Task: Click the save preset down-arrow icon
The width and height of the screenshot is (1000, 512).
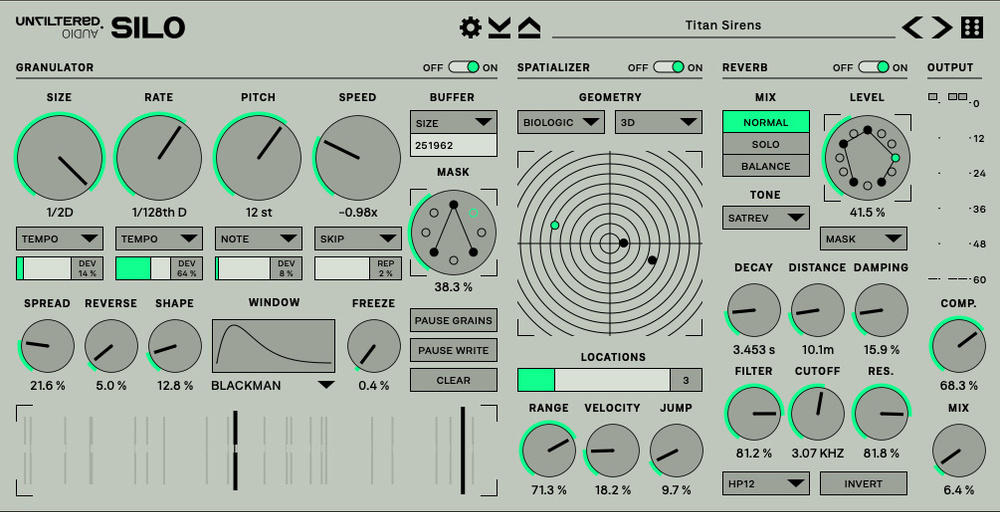Action: point(500,27)
